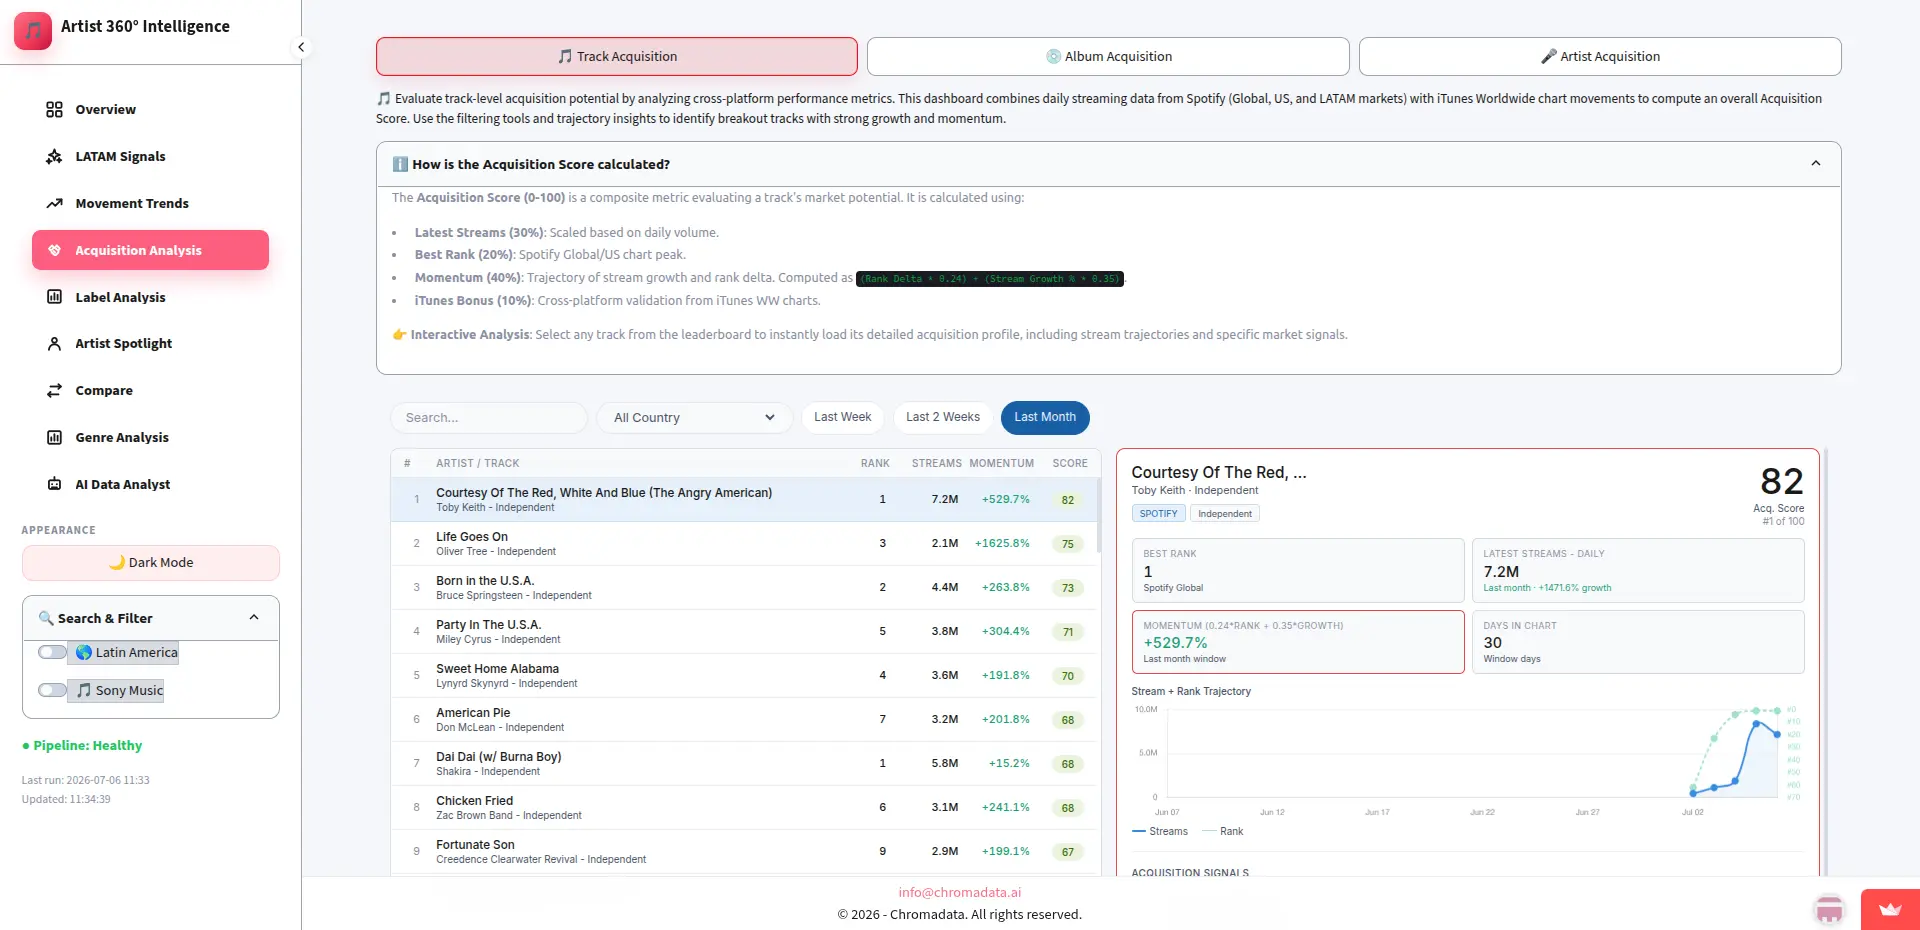Click the track Search input field
The height and width of the screenshot is (930, 1920).
tap(489, 417)
